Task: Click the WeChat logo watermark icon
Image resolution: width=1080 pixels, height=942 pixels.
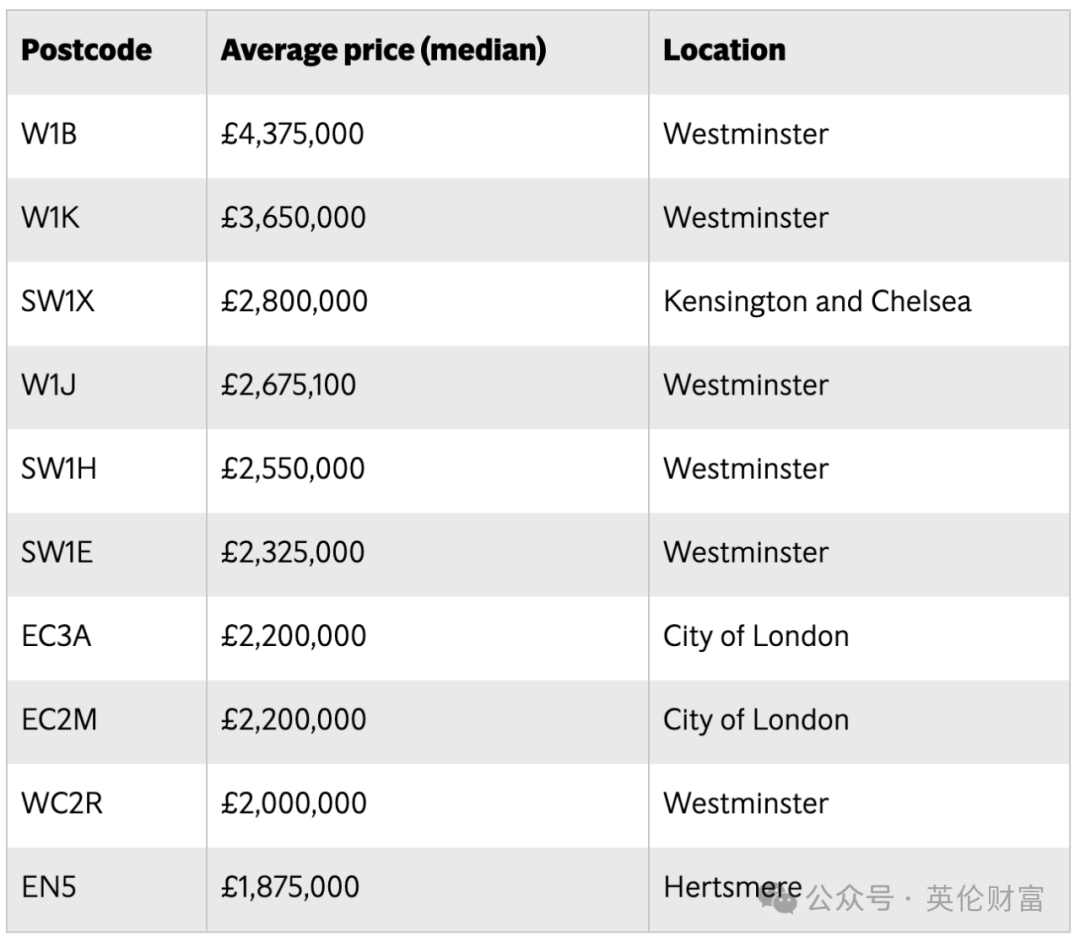Action: point(780,900)
